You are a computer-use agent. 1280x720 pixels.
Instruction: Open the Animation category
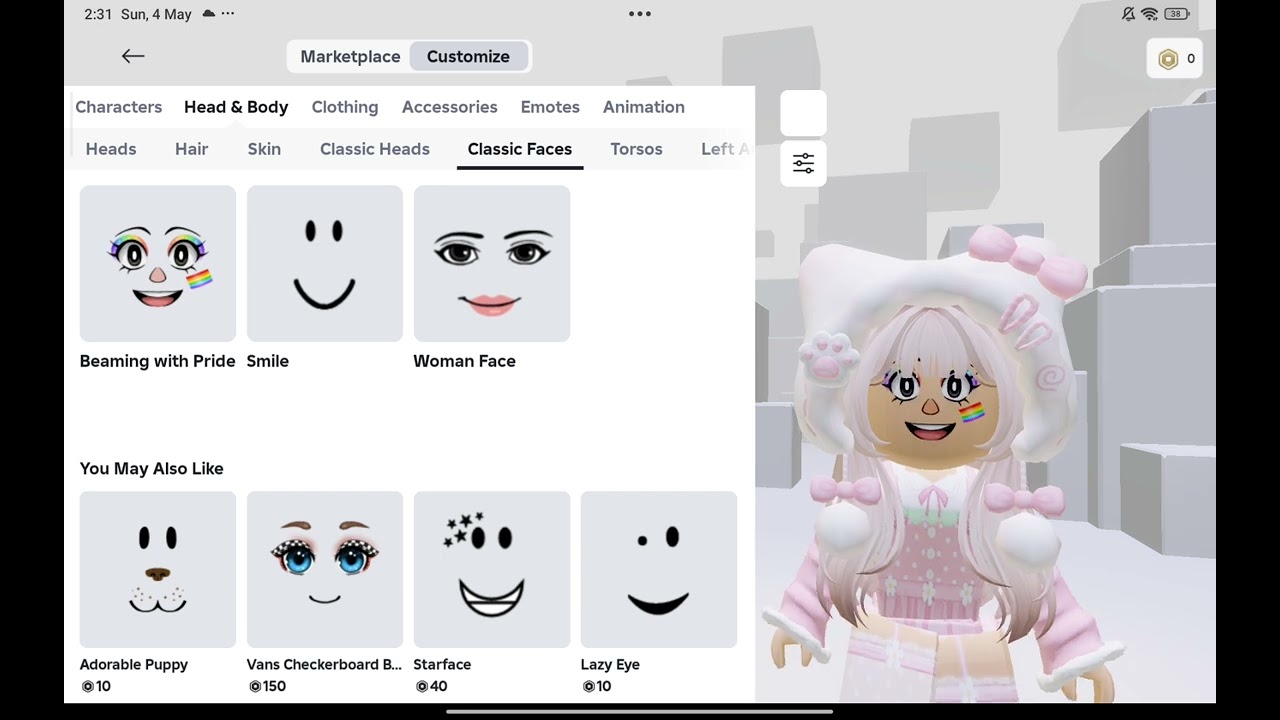point(644,107)
